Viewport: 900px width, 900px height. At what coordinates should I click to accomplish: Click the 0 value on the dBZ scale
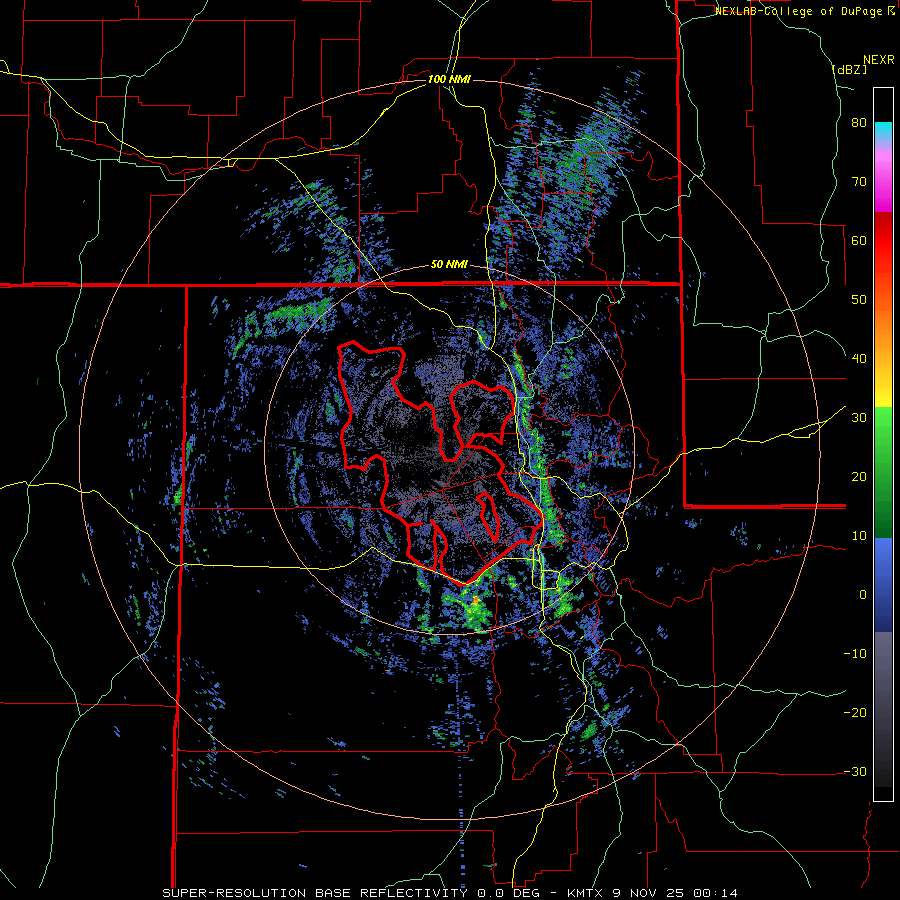pyautogui.click(x=863, y=595)
